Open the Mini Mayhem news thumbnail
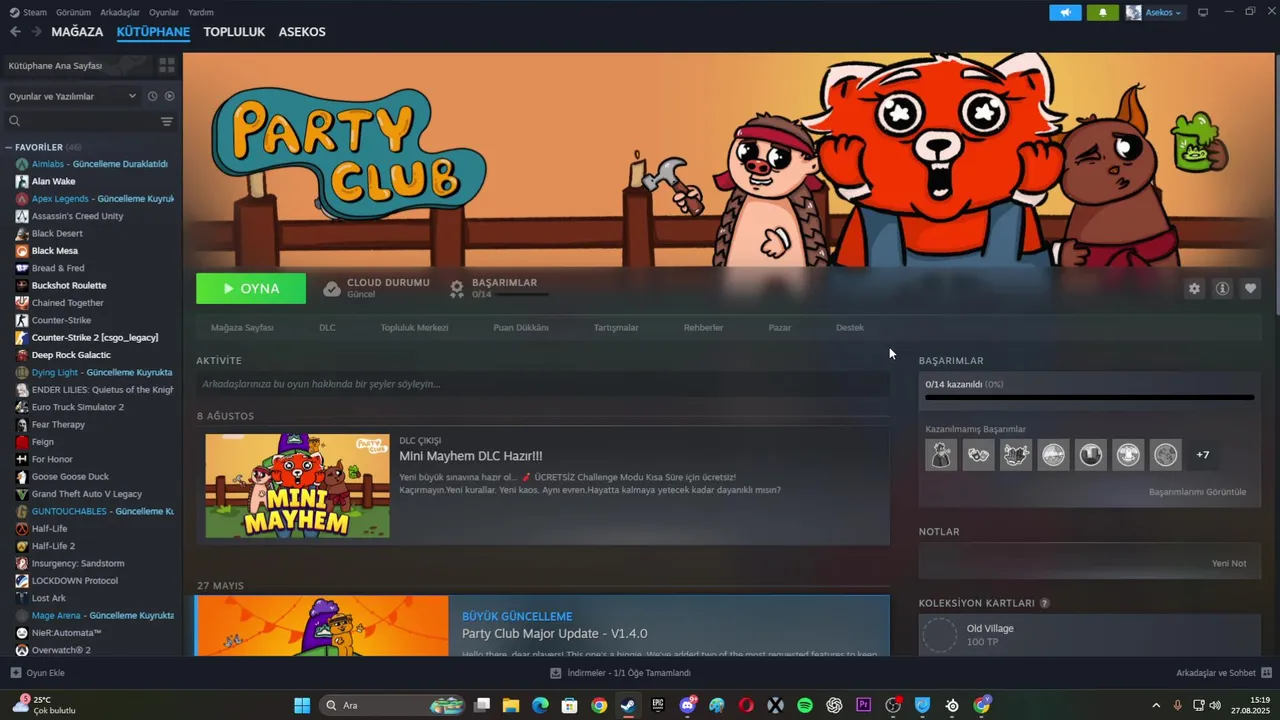1280x720 pixels. (298, 486)
